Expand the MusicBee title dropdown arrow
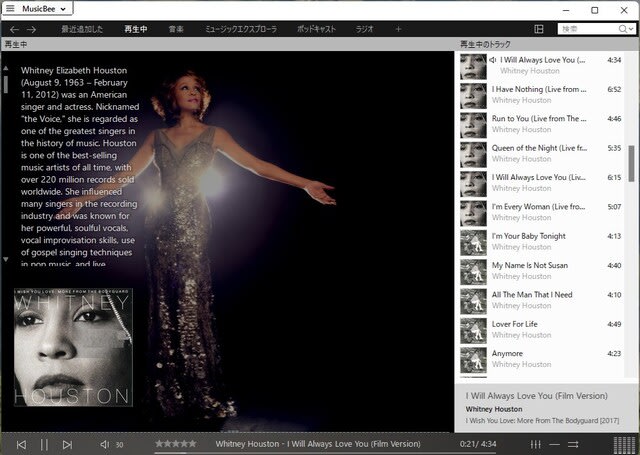640x455 pixels. tap(63, 9)
